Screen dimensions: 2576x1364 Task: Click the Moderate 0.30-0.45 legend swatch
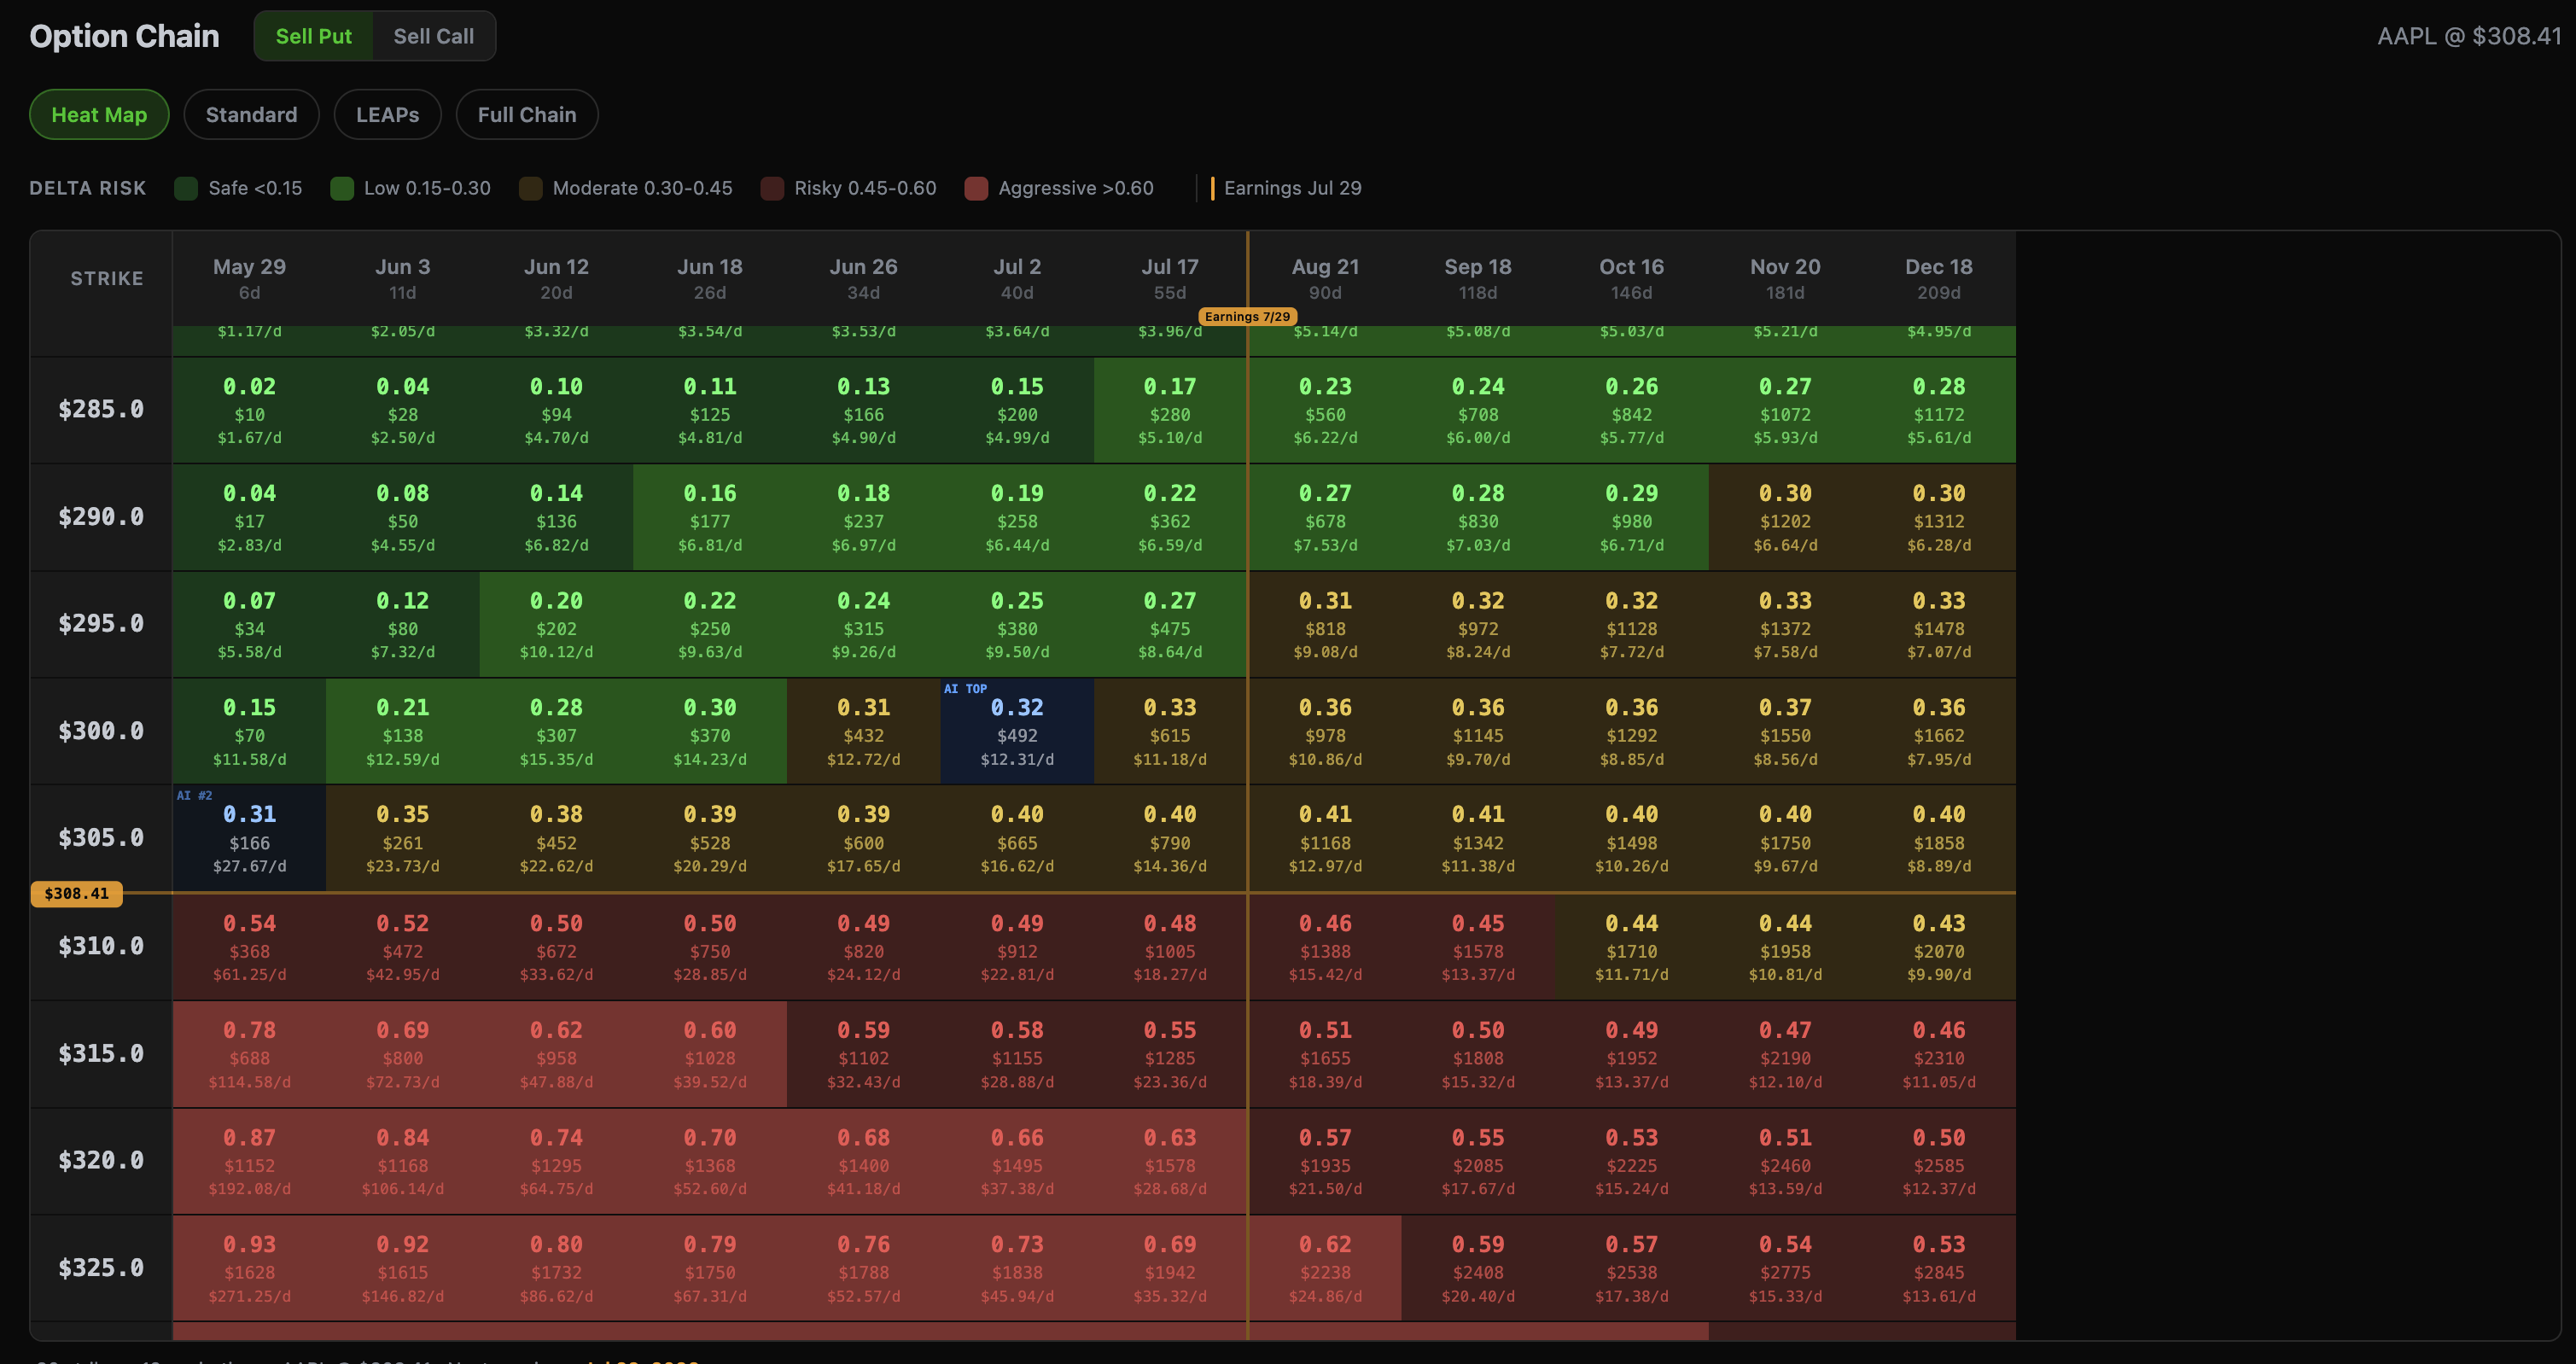531,188
